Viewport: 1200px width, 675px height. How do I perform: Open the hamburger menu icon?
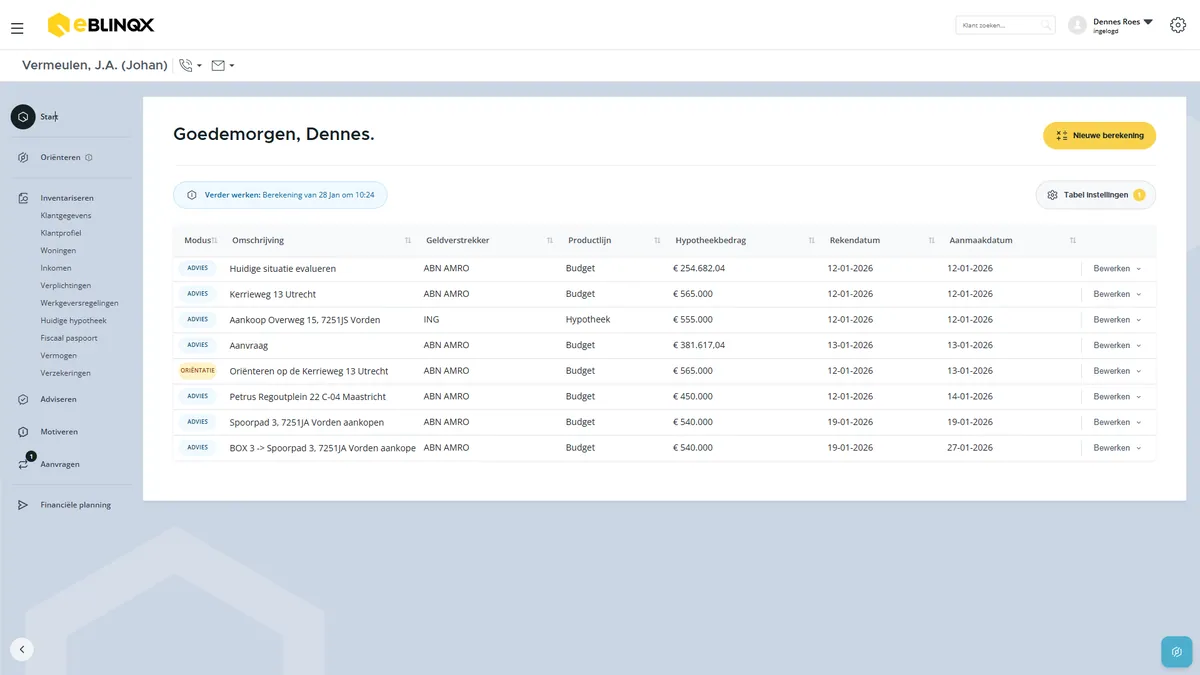point(17,28)
